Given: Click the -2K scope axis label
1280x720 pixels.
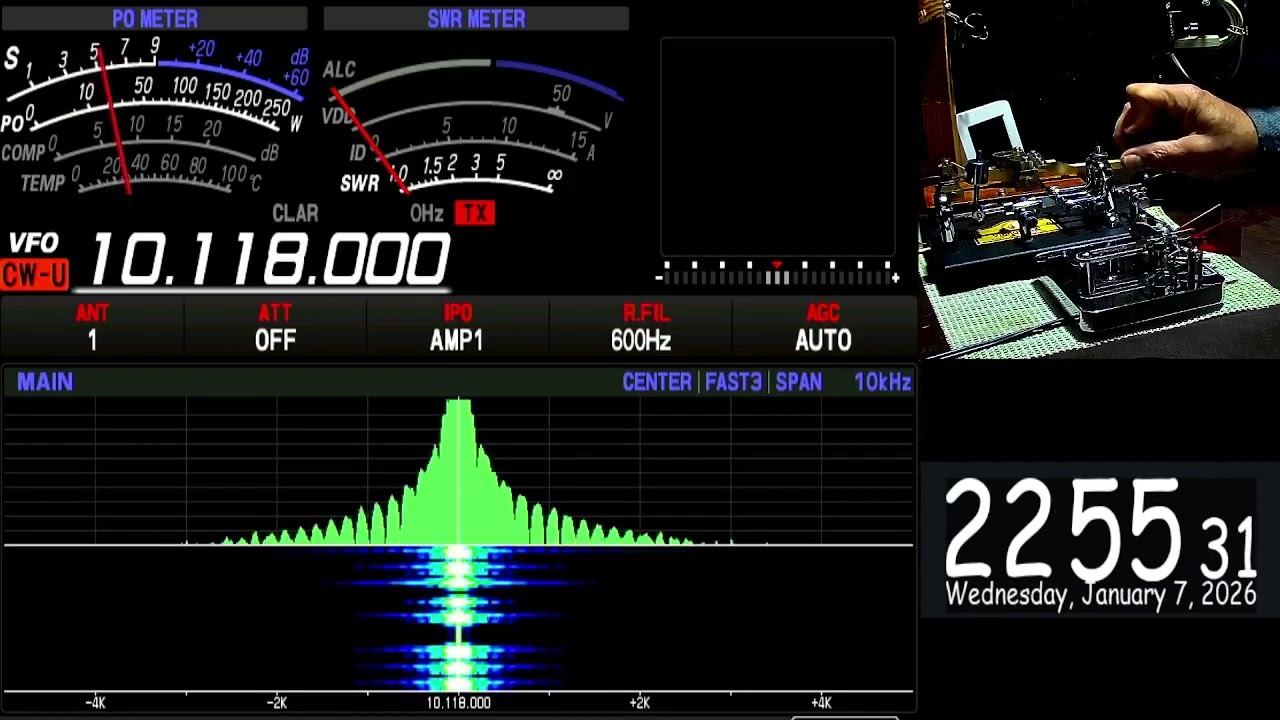Looking at the screenshot, I should (x=277, y=703).
